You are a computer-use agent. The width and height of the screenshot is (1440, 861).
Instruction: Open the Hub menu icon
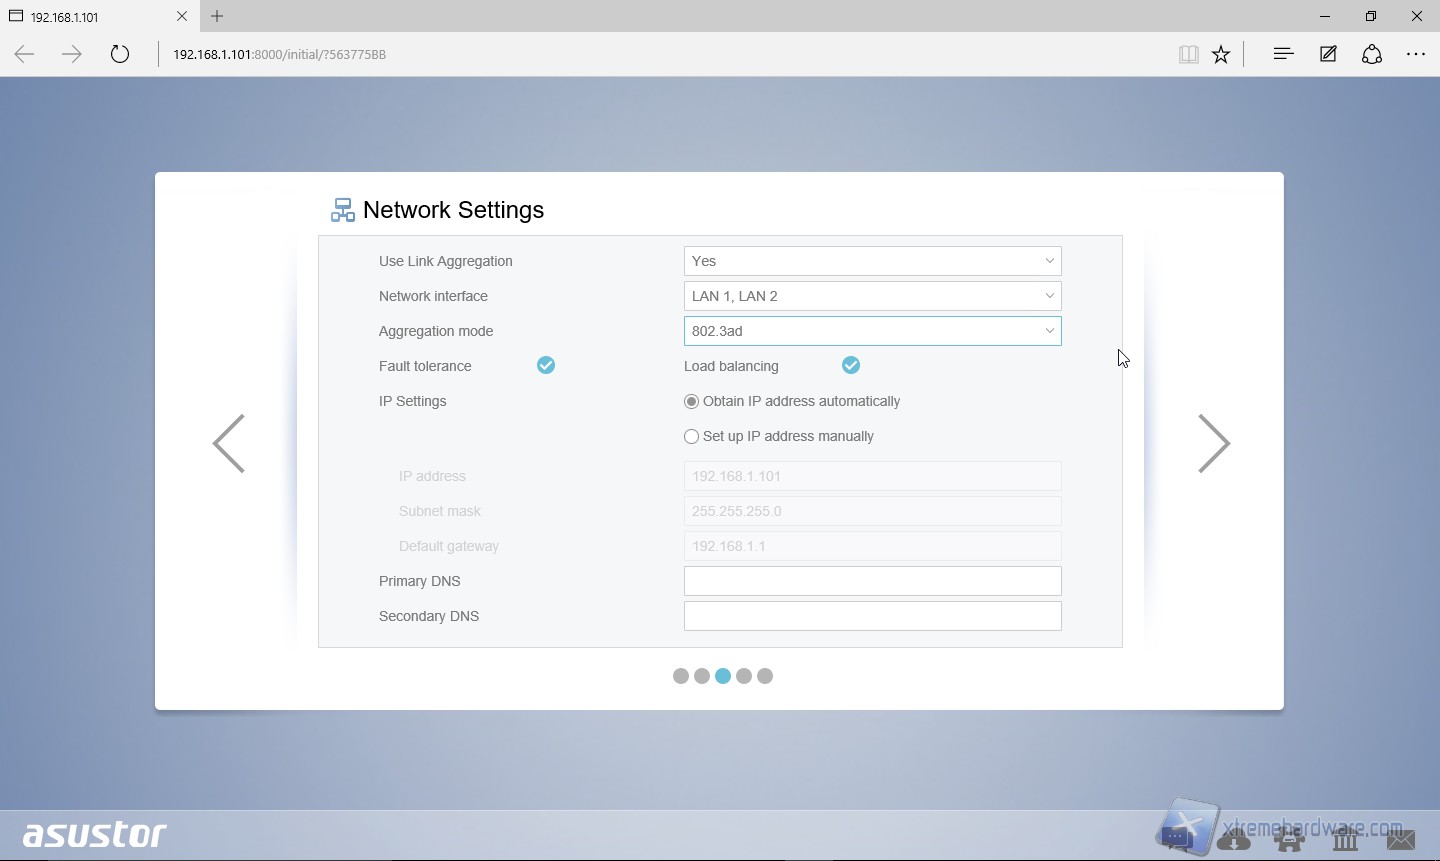[1283, 55]
